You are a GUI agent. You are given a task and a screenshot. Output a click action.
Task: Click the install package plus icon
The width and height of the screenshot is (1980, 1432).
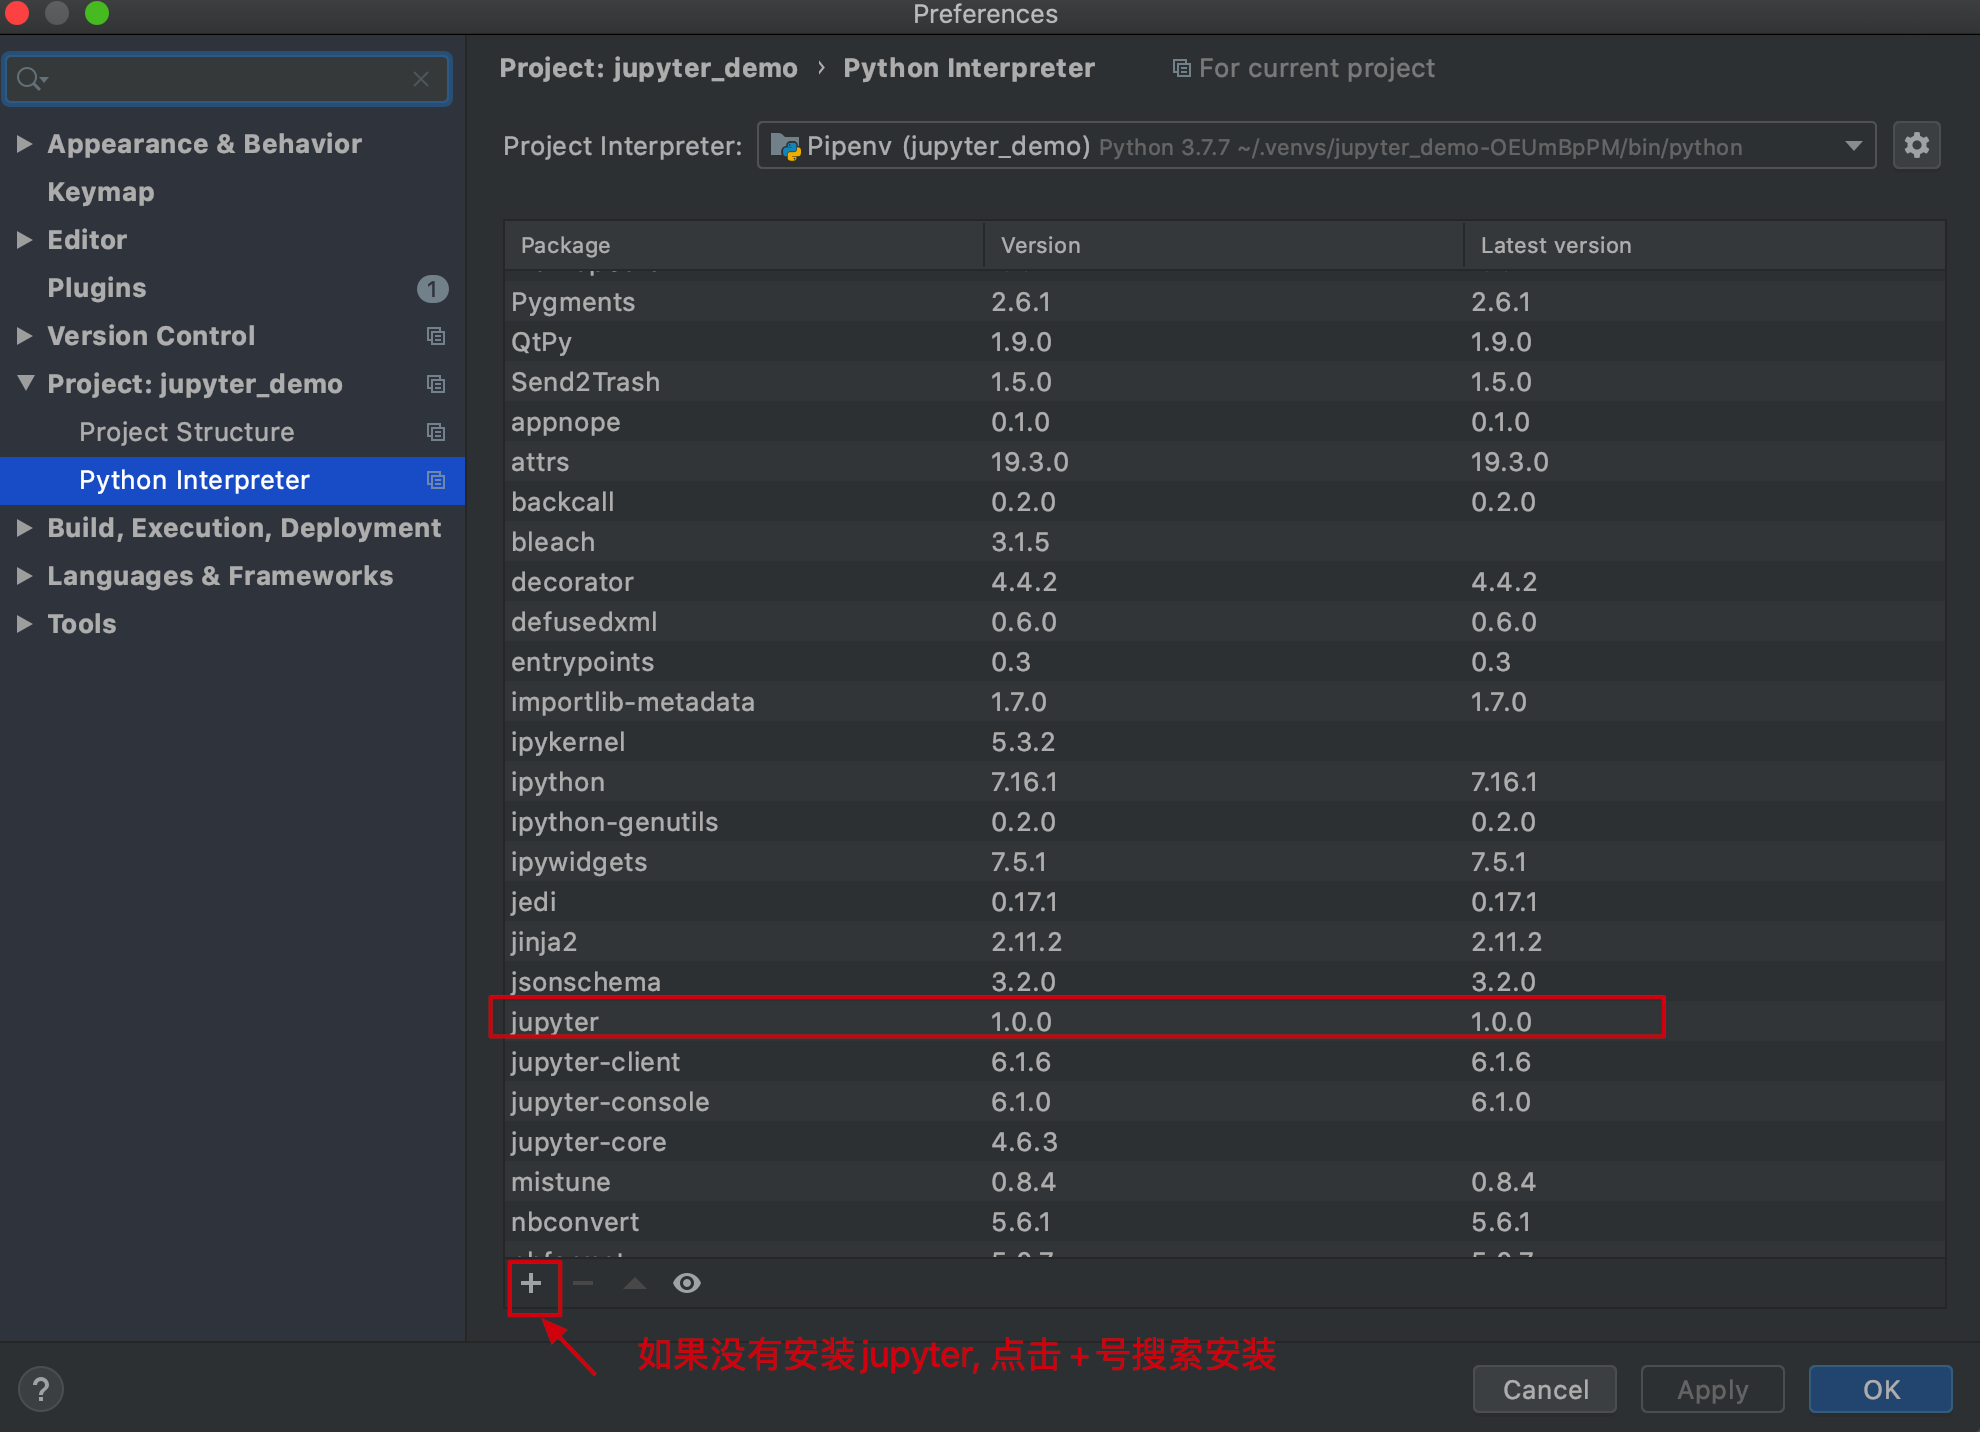531,1283
